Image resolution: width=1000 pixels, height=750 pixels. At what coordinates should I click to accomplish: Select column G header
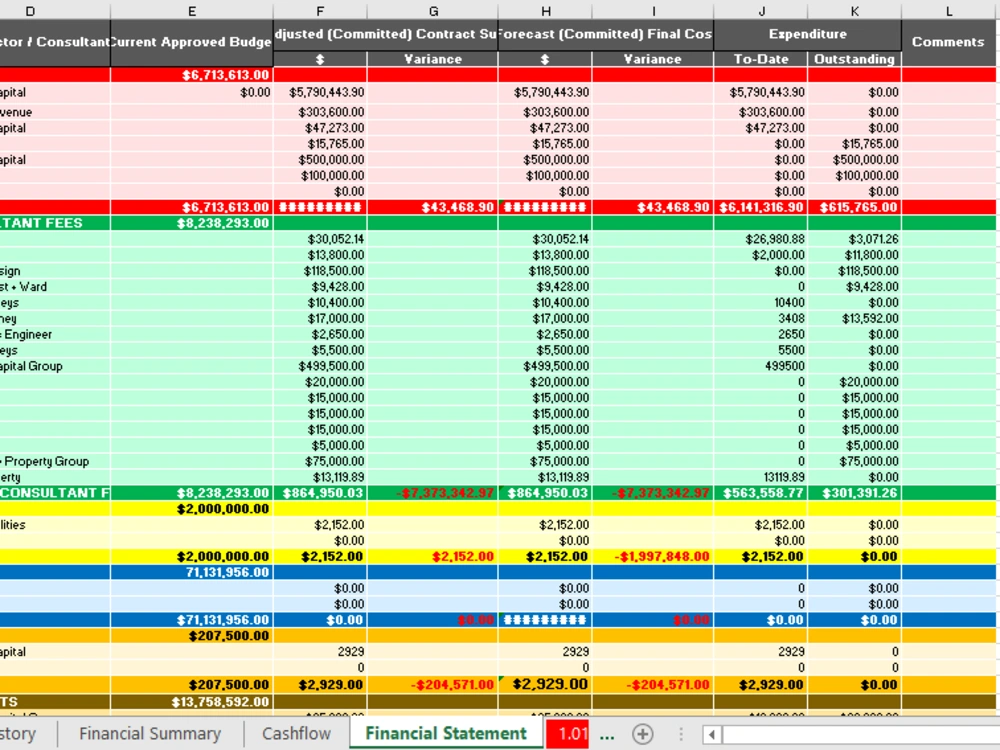433,11
